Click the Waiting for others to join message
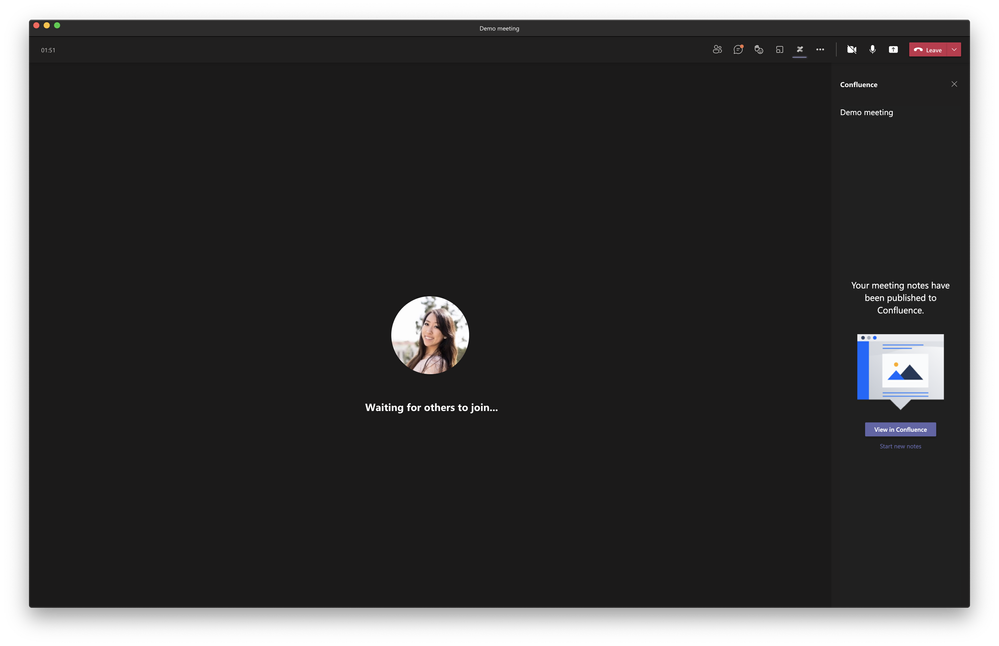 click(431, 408)
